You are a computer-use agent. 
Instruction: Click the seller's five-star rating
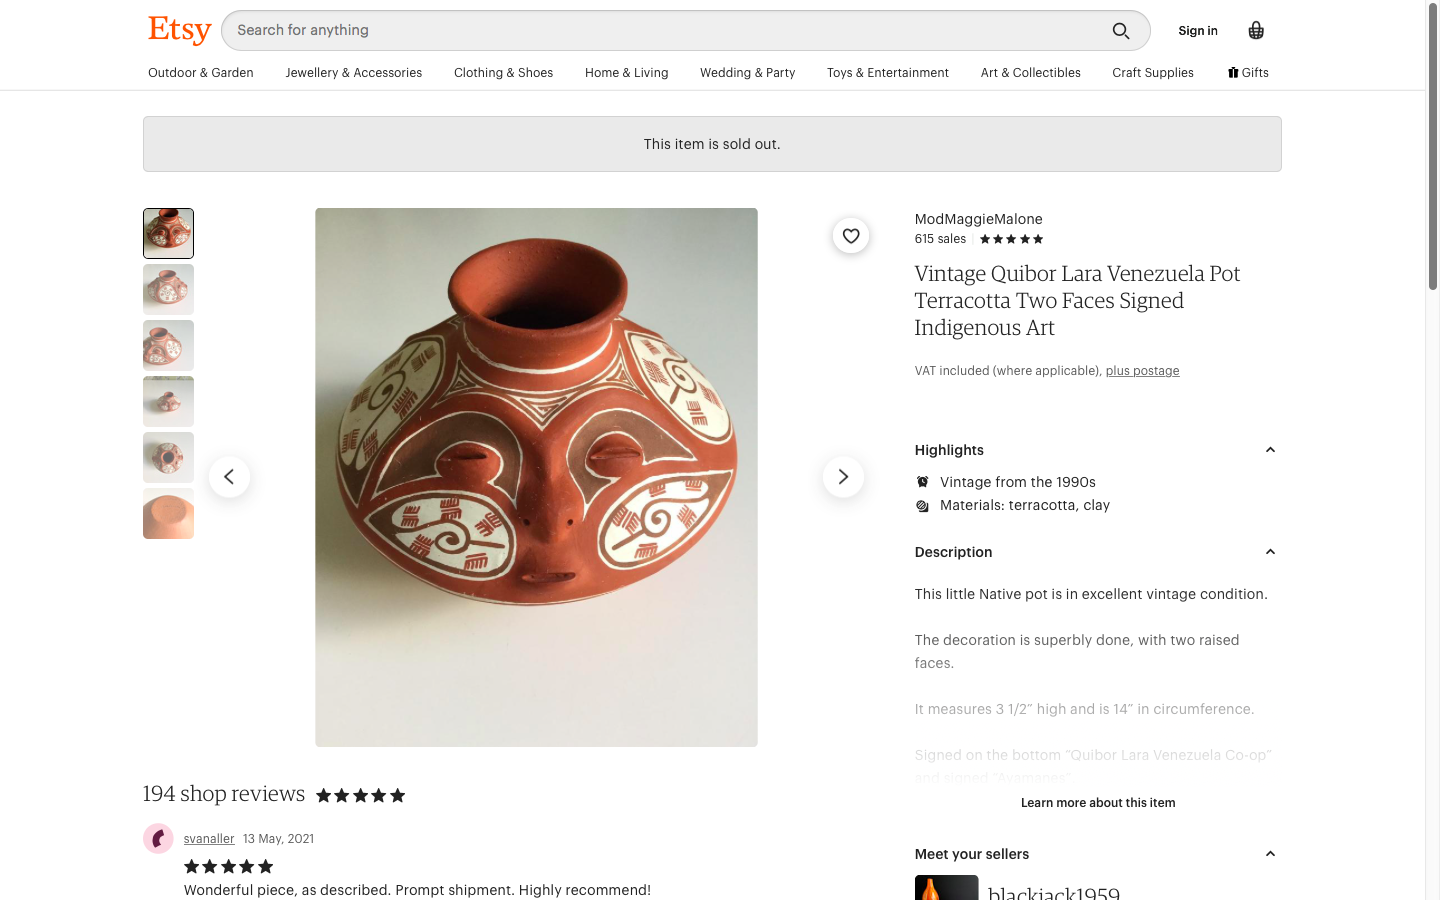click(x=1011, y=239)
